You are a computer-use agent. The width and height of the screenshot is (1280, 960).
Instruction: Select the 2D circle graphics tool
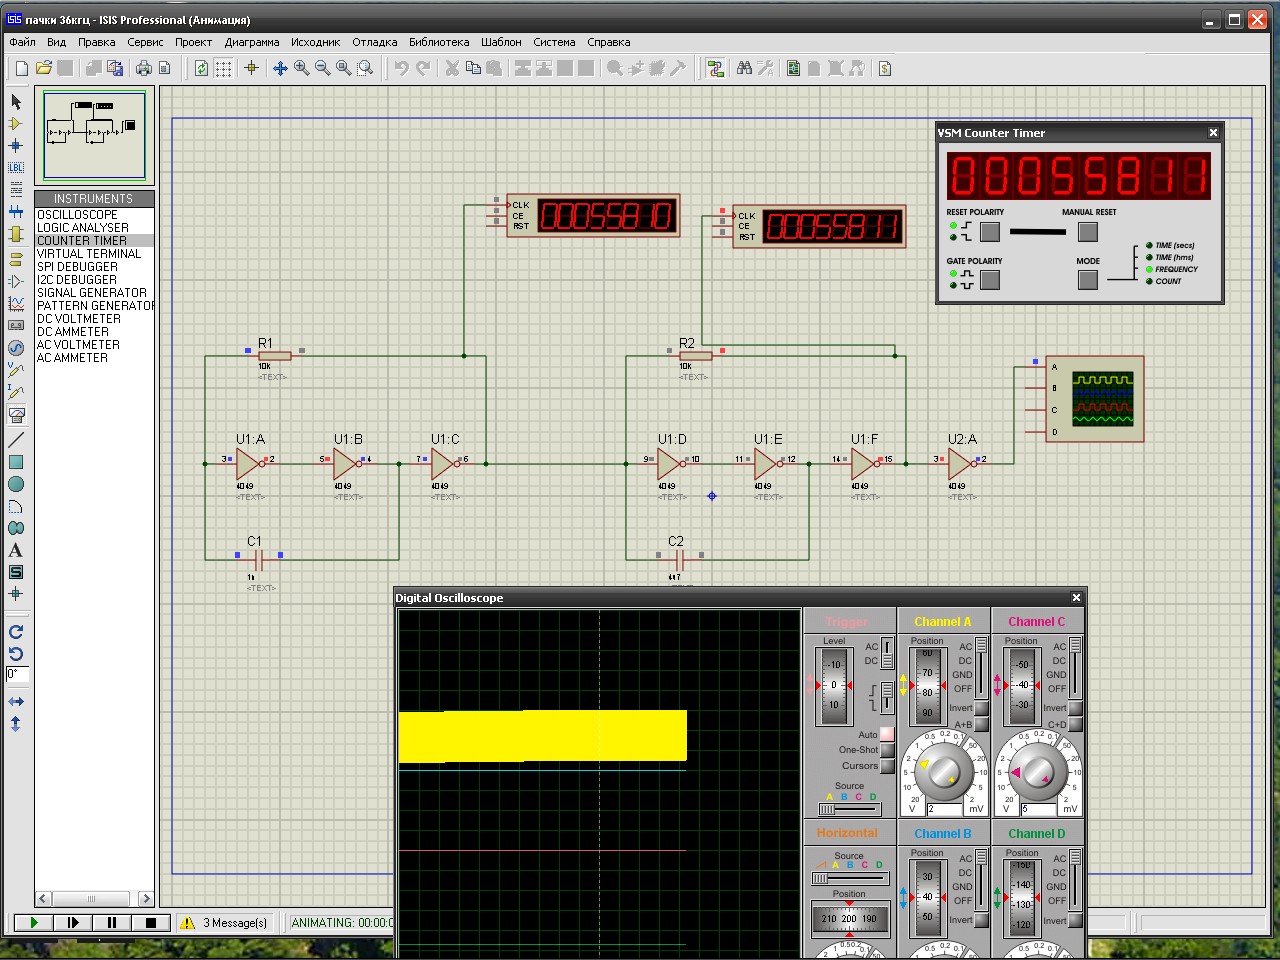point(15,484)
